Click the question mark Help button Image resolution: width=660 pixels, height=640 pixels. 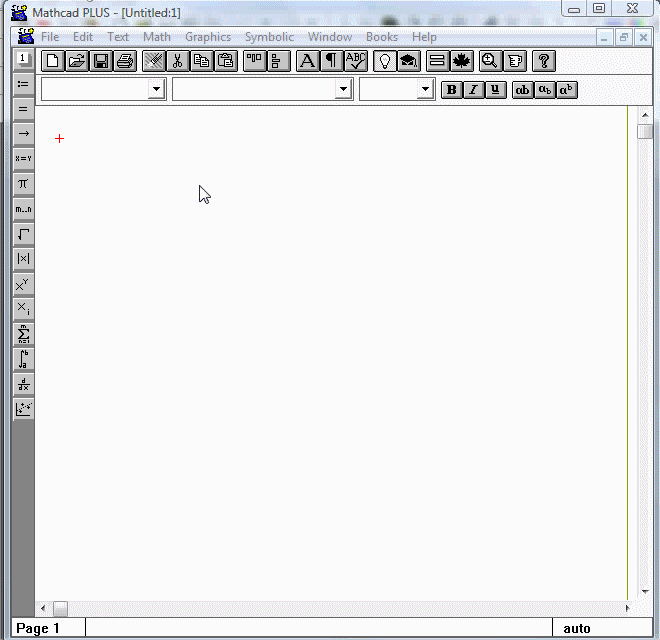543,61
